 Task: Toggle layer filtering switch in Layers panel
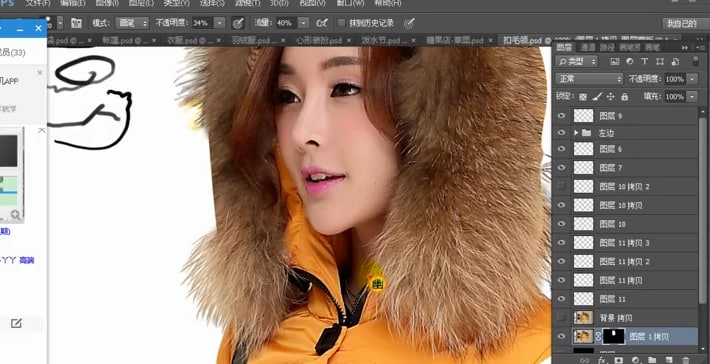pyautogui.click(x=696, y=62)
